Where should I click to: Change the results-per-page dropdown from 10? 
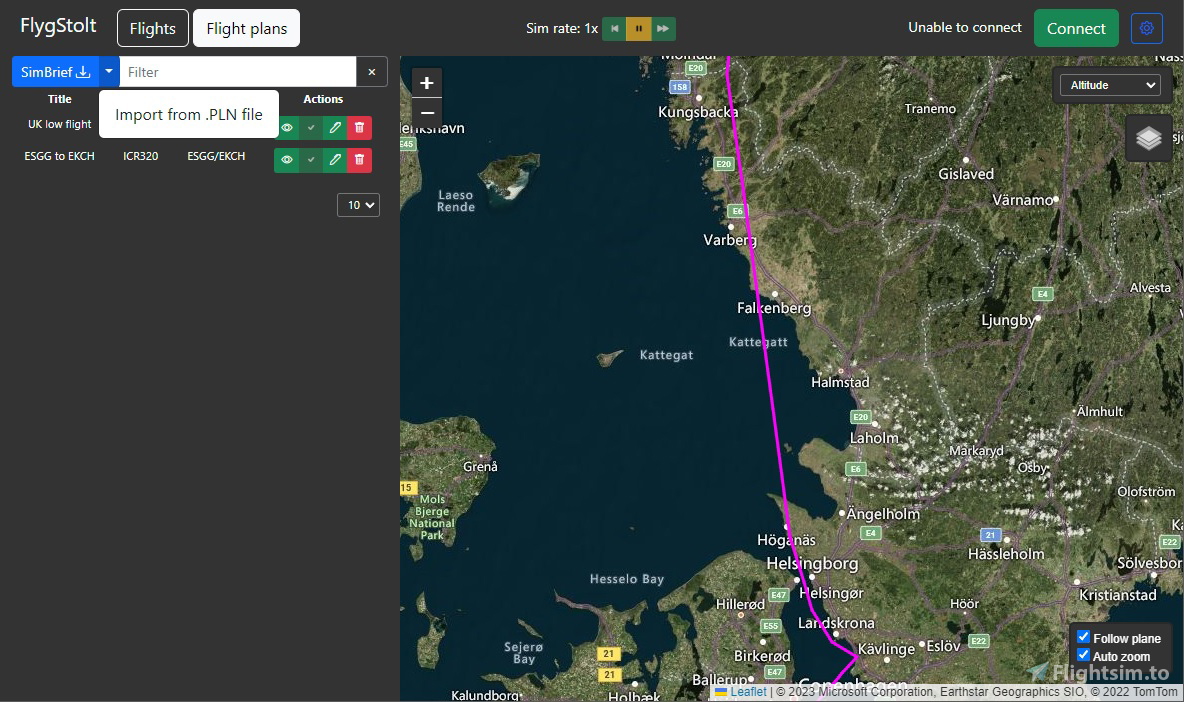[358, 204]
